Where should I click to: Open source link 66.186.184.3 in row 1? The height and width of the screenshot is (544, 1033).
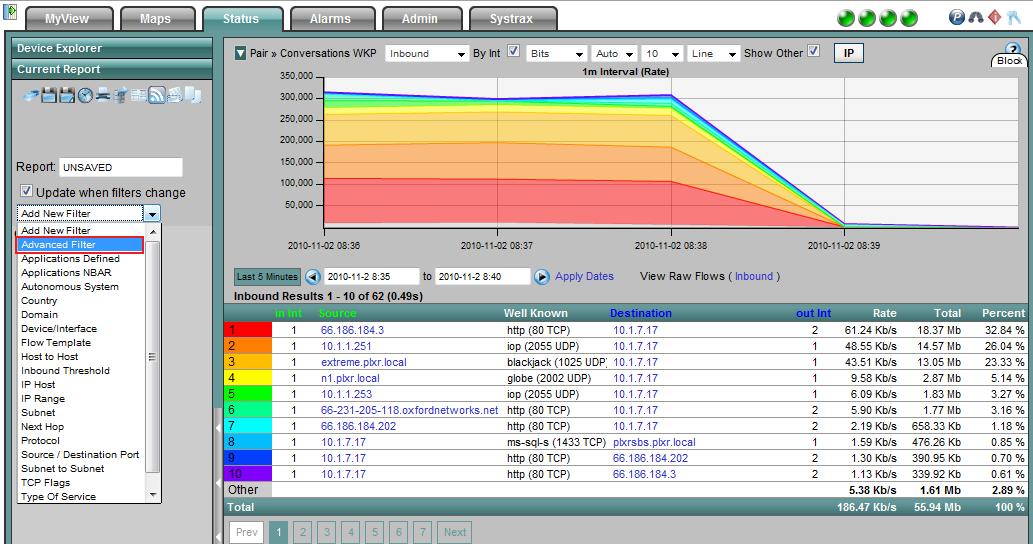coord(352,330)
